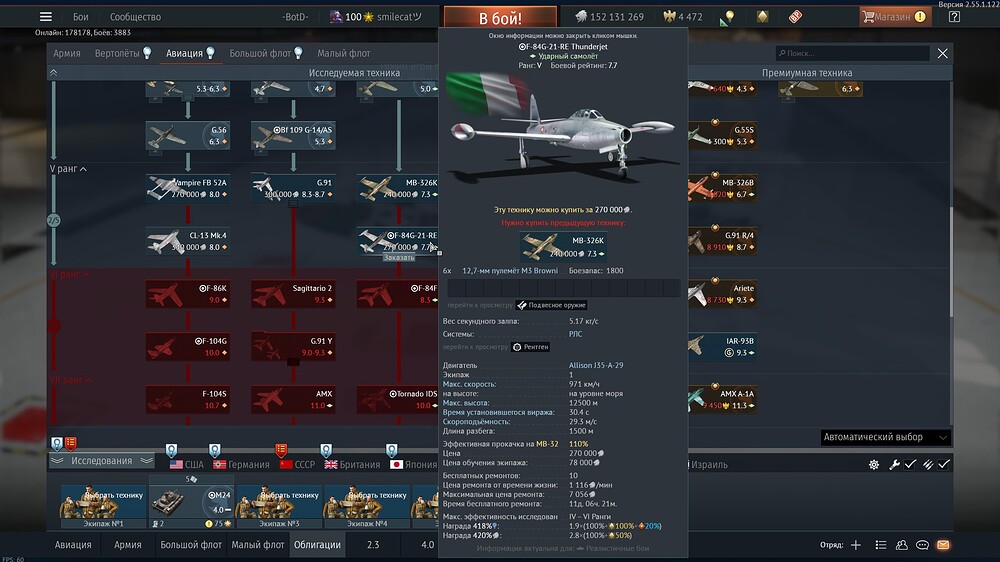Close the research tree window
The width and height of the screenshot is (1000, 562).
click(x=943, y=54)
